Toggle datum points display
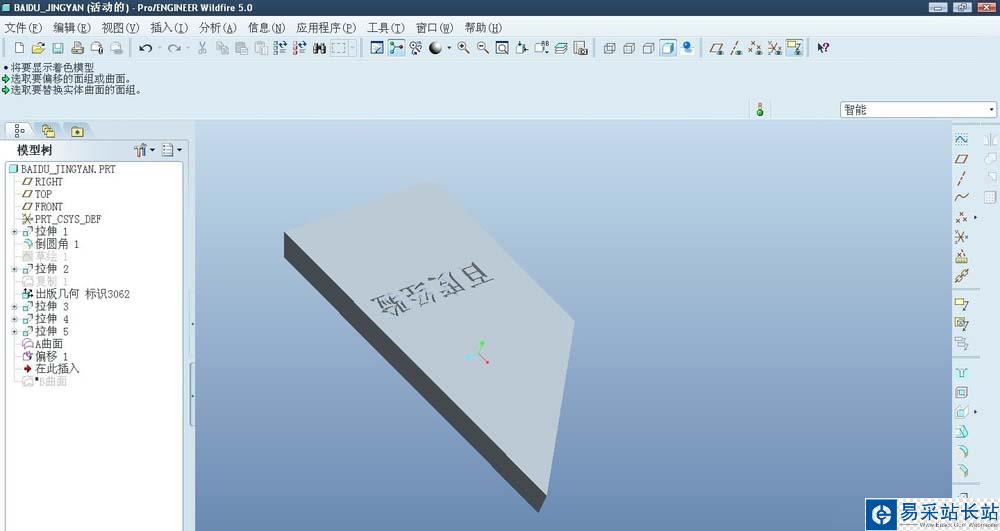The image size is (1000, 531). click(755, 48)
